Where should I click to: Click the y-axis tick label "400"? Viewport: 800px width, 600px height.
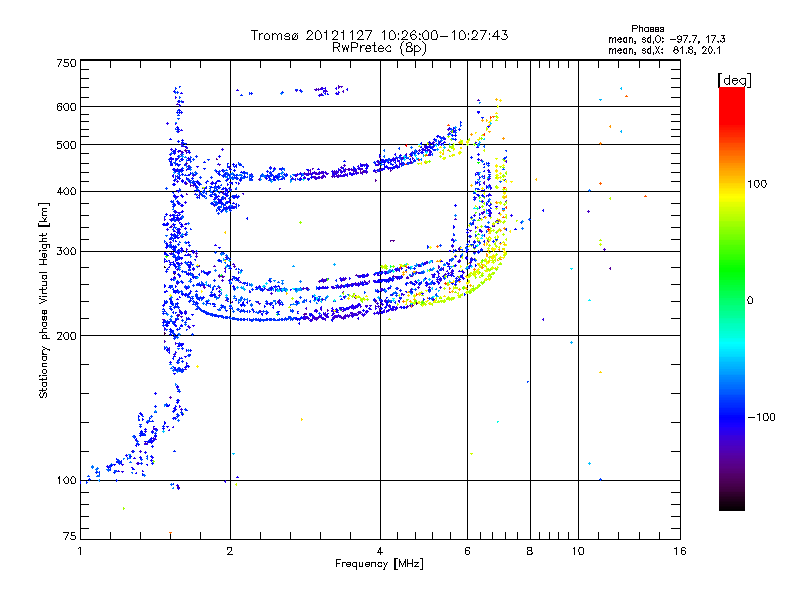click(x=67, y=192)
